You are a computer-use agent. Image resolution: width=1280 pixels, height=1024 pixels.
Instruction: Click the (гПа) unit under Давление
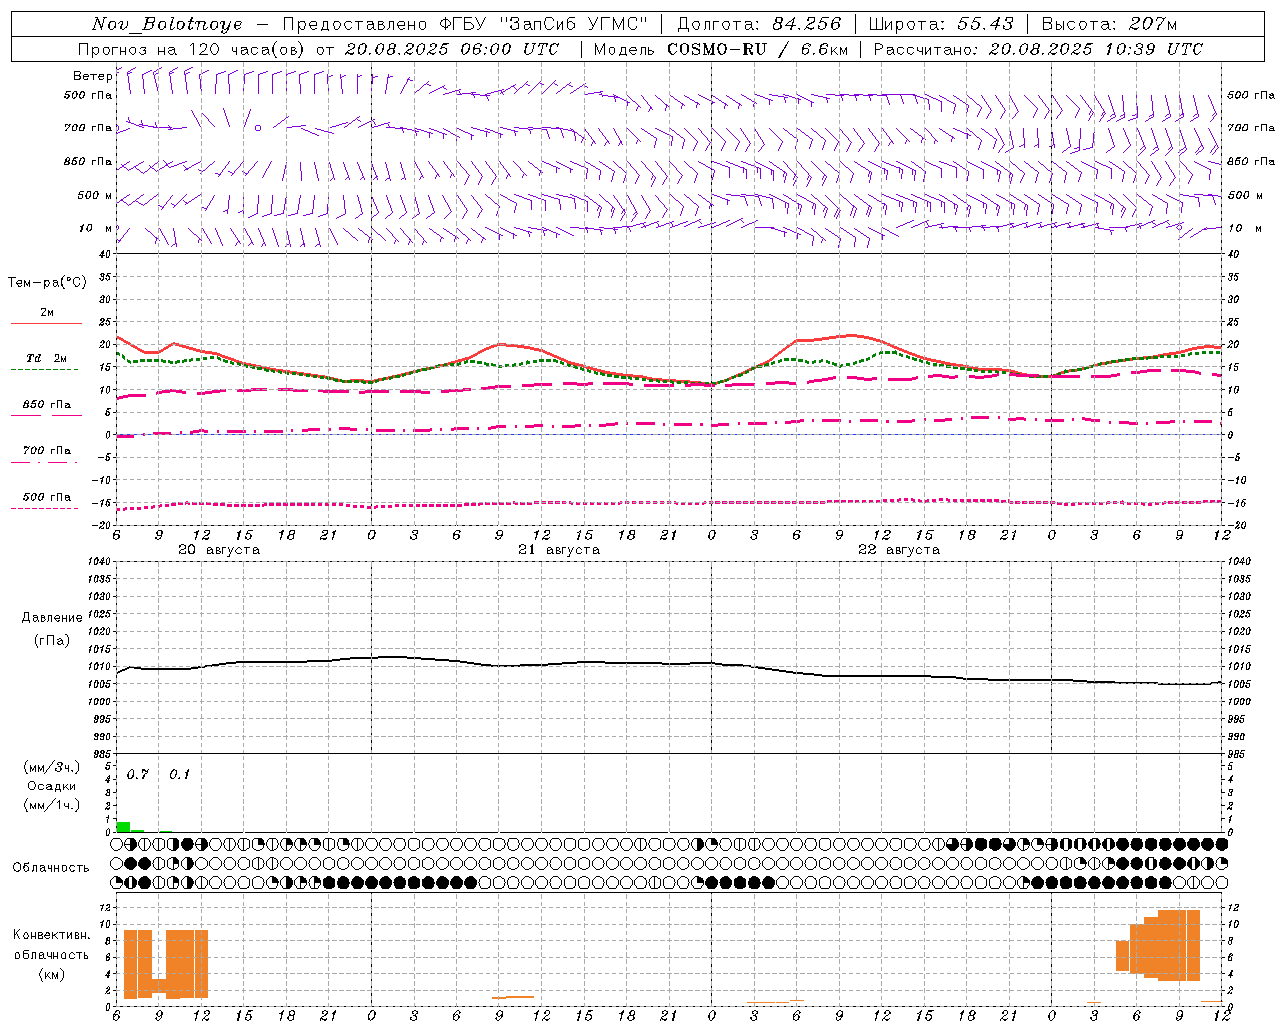point(52,640)
